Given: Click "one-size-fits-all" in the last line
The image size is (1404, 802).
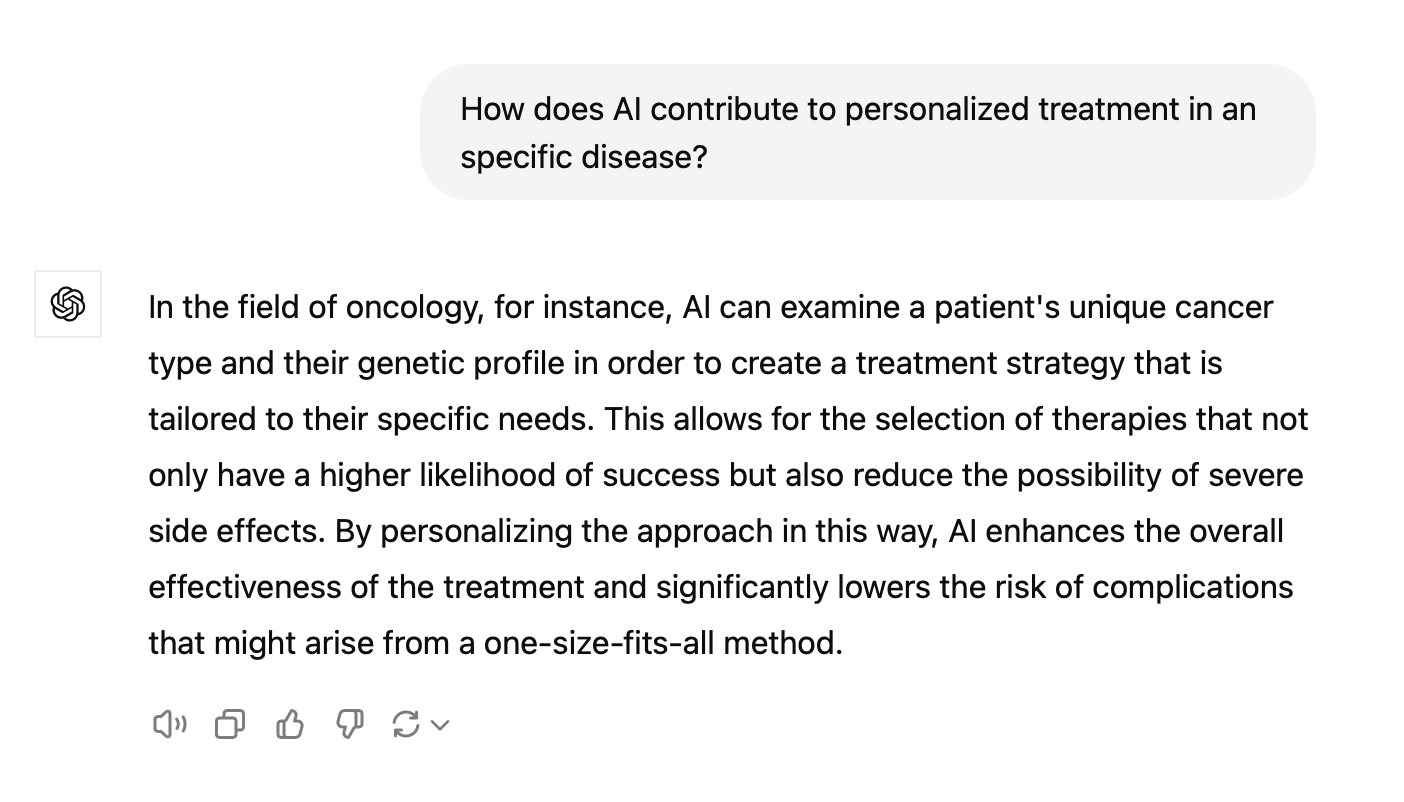Looking at the screenshot, I should coord(599,643).
